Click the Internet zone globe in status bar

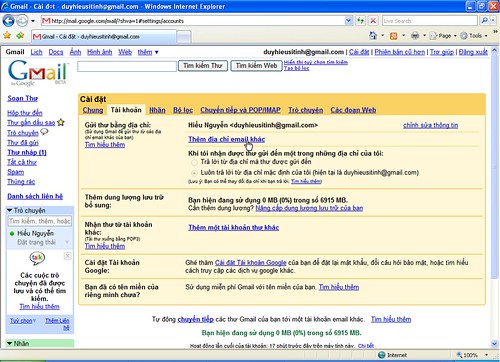(x=382, y=355)
